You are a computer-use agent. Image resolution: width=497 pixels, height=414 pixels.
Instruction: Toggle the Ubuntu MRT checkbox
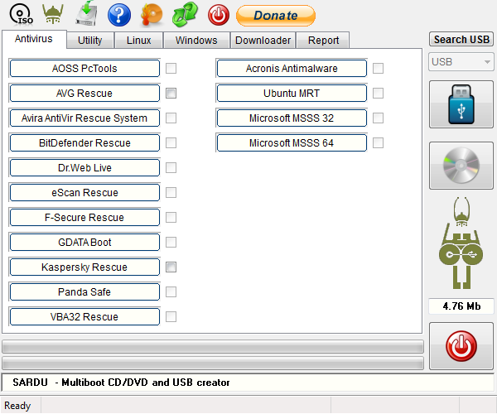click(x=378, y=93)
